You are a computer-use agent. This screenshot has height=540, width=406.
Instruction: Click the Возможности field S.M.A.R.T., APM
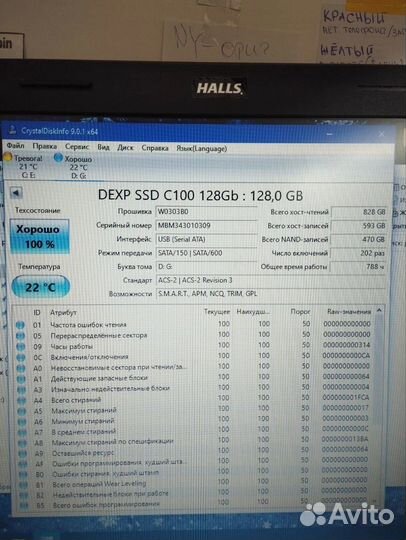coord(271,294)
